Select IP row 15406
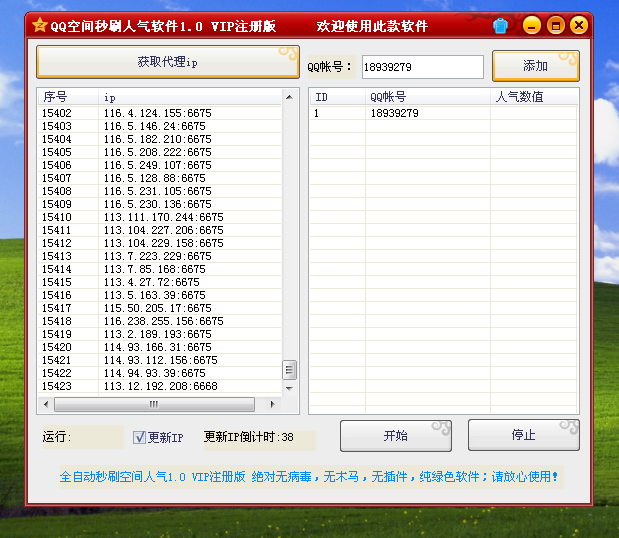The height and width of the screenshot is (538, 619). tap(159, 165)
